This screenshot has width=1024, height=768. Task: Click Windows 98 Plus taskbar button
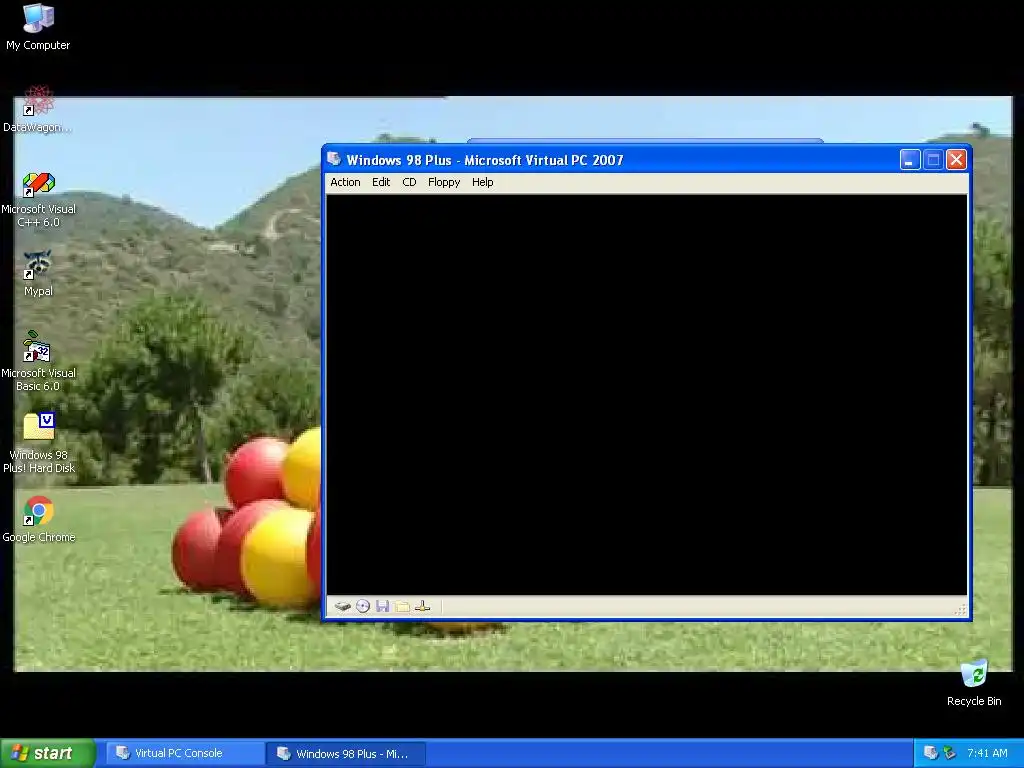tap(346, 754)
